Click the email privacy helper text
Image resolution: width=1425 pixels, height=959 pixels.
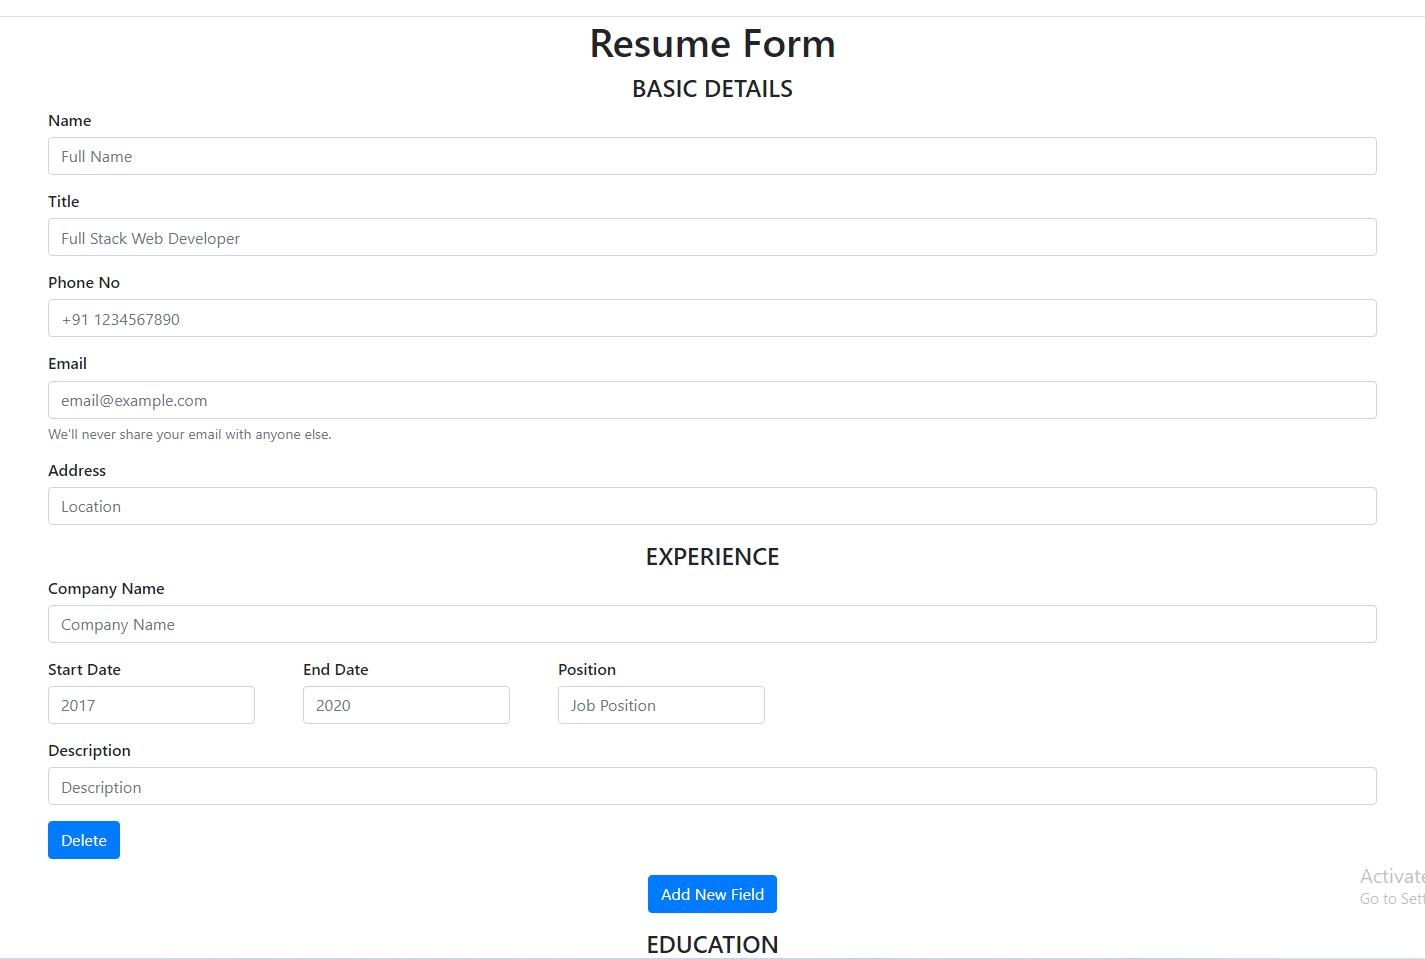(190, 434)
